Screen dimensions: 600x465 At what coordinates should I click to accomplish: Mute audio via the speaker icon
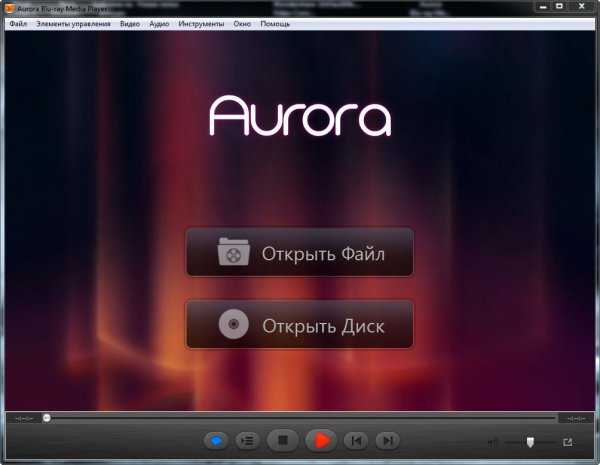pos(493,442)
